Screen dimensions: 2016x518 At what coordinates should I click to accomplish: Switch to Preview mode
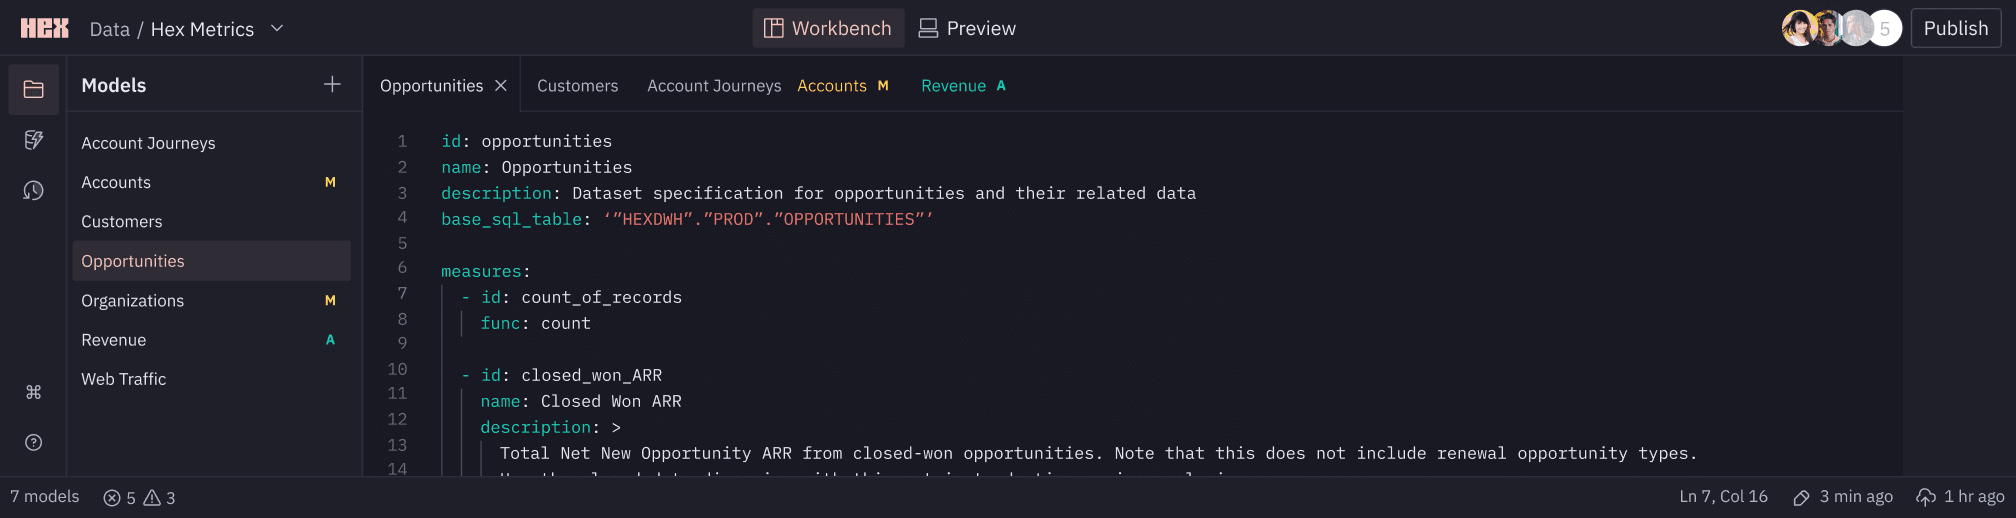967,29
